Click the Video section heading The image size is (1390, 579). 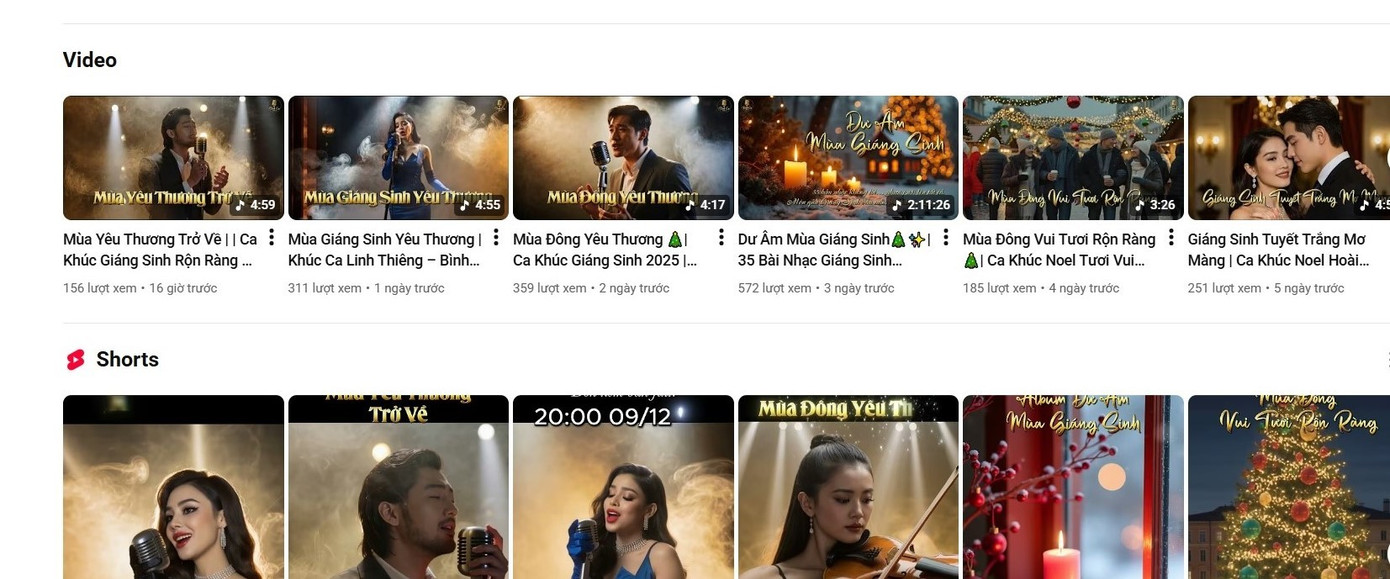[x=90, y=60]
